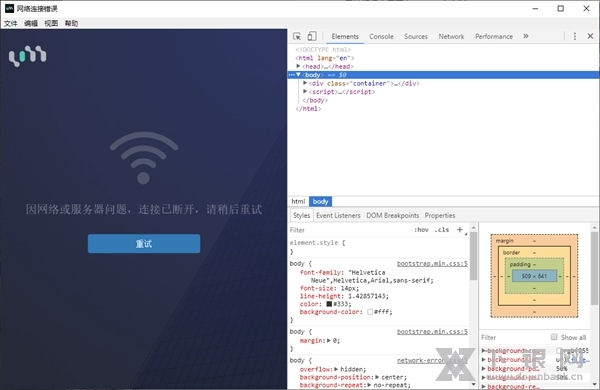
Task: Click the box model content size 509 × 641
Action: [534, 276]
